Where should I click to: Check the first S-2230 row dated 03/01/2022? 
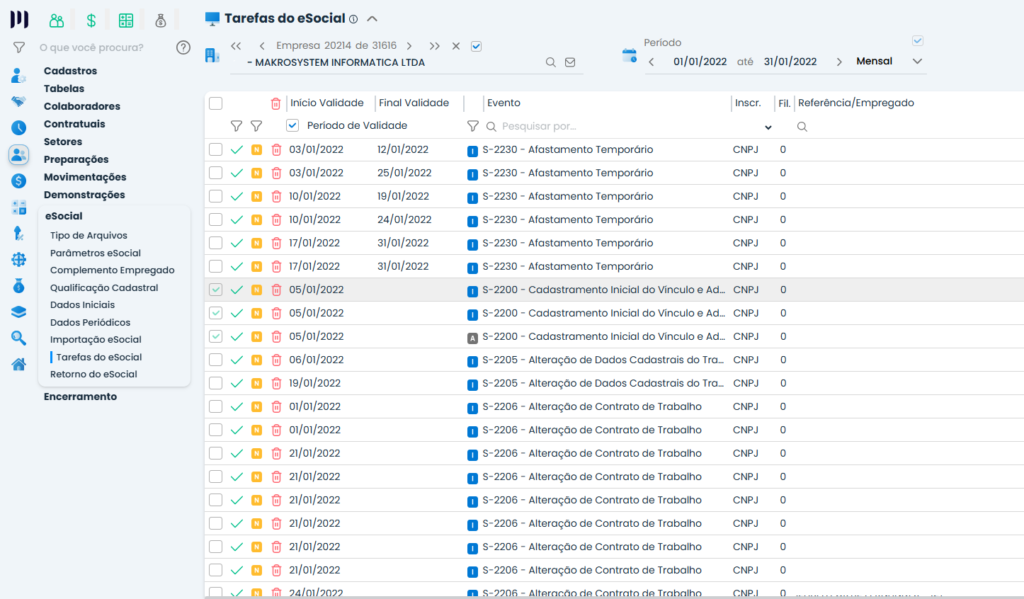click(216, 150)
